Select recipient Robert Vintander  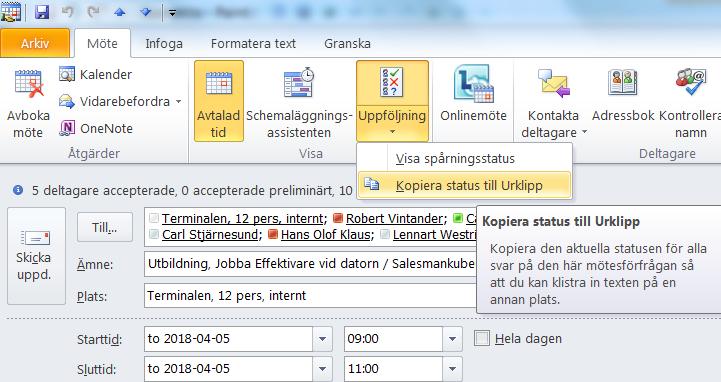click(x=395, y=218)
